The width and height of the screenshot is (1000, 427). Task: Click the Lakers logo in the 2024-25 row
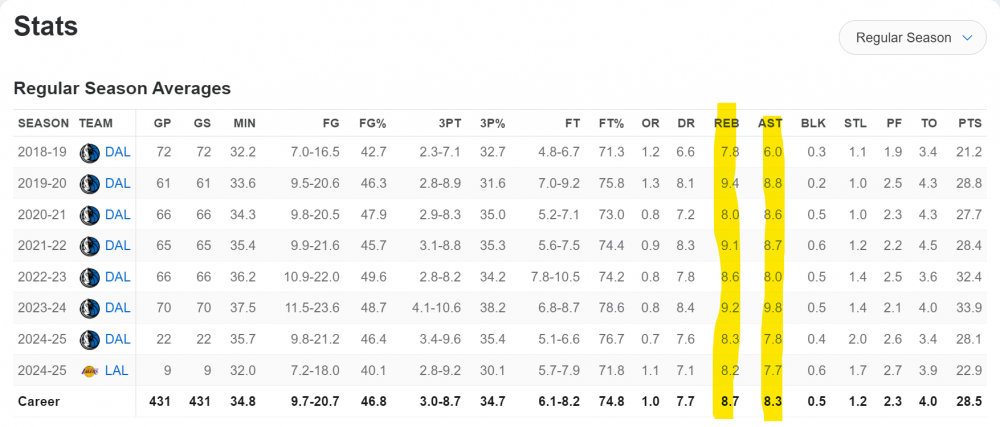[90, 369]
